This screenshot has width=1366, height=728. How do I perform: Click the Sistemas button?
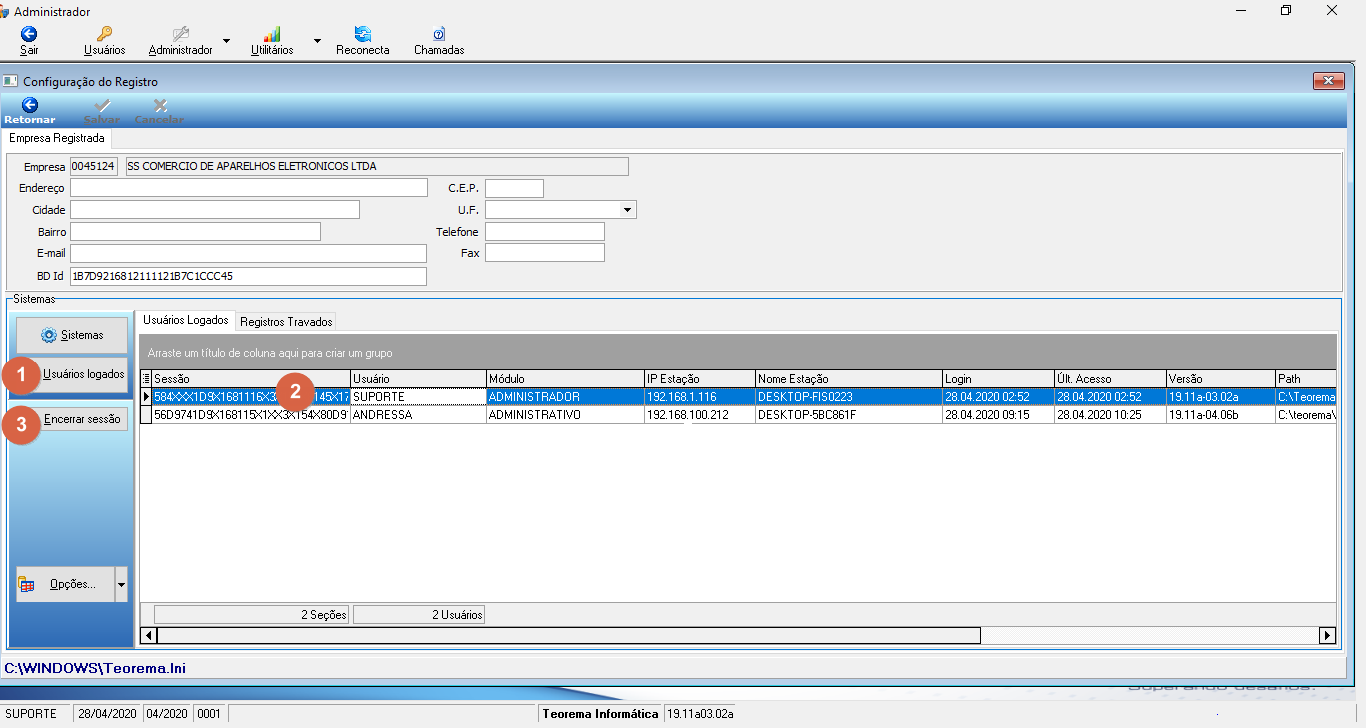(x=72, y=335)
